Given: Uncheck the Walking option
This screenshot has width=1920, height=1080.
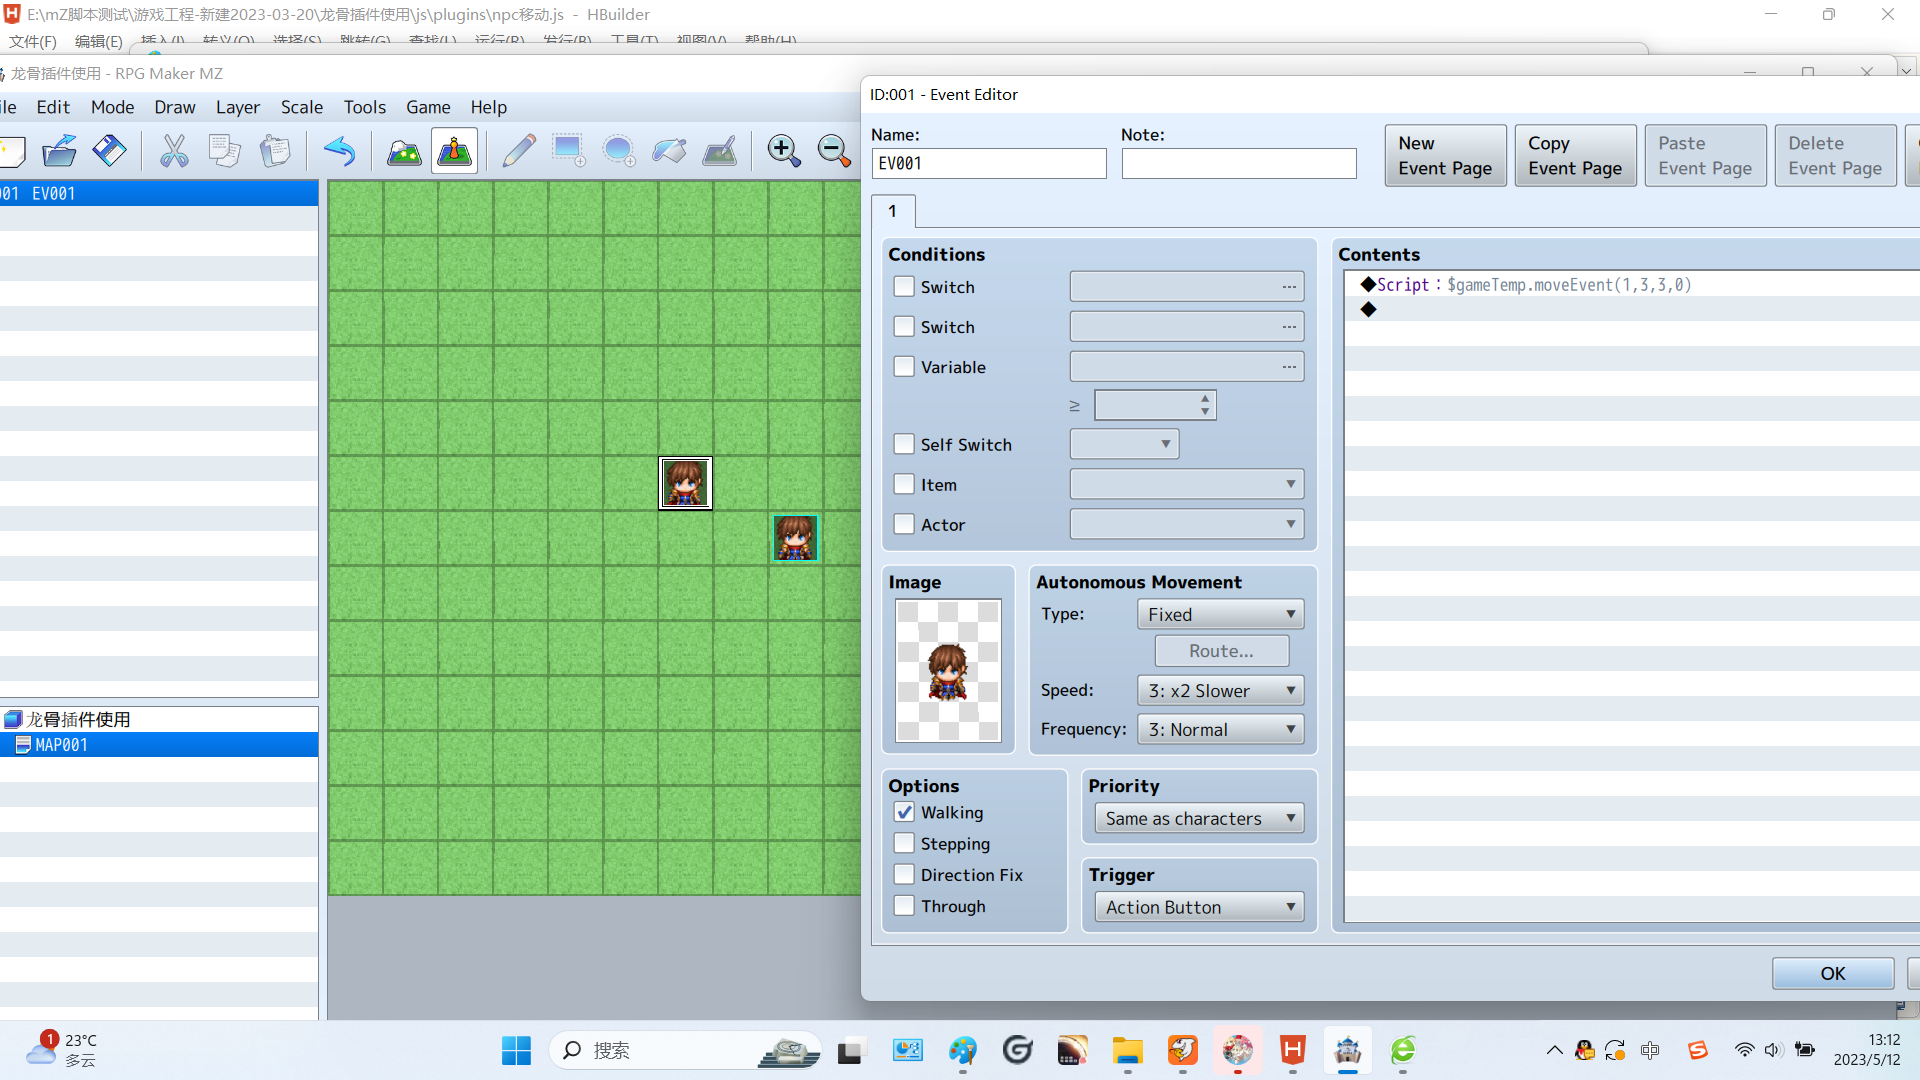Looking at the screenshot, I should pyautogui.click(x=904, y=812).
